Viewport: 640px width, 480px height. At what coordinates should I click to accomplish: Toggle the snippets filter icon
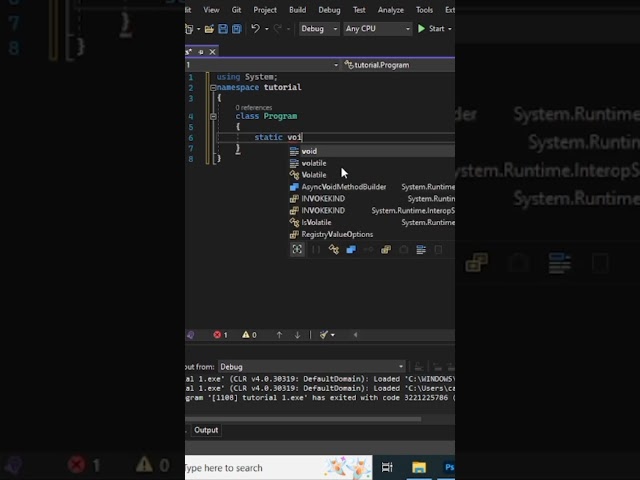pos(438,249)
